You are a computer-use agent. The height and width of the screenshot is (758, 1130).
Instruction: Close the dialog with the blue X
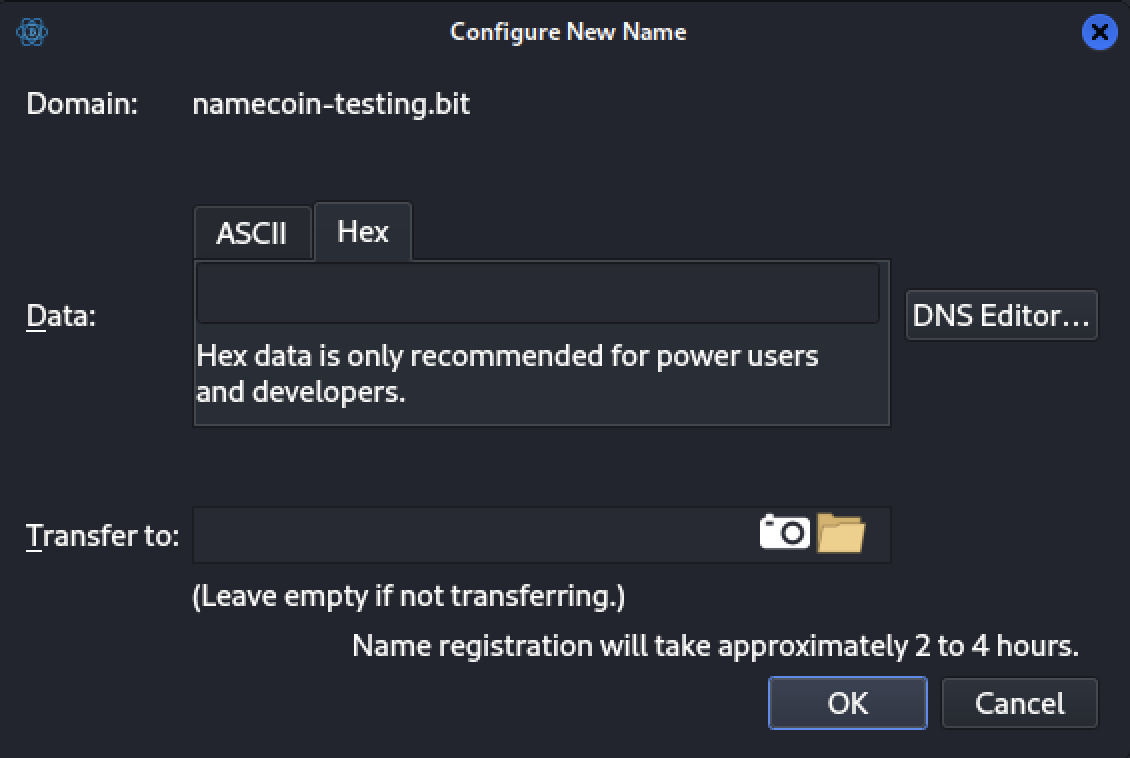(x=1099, y=31)
